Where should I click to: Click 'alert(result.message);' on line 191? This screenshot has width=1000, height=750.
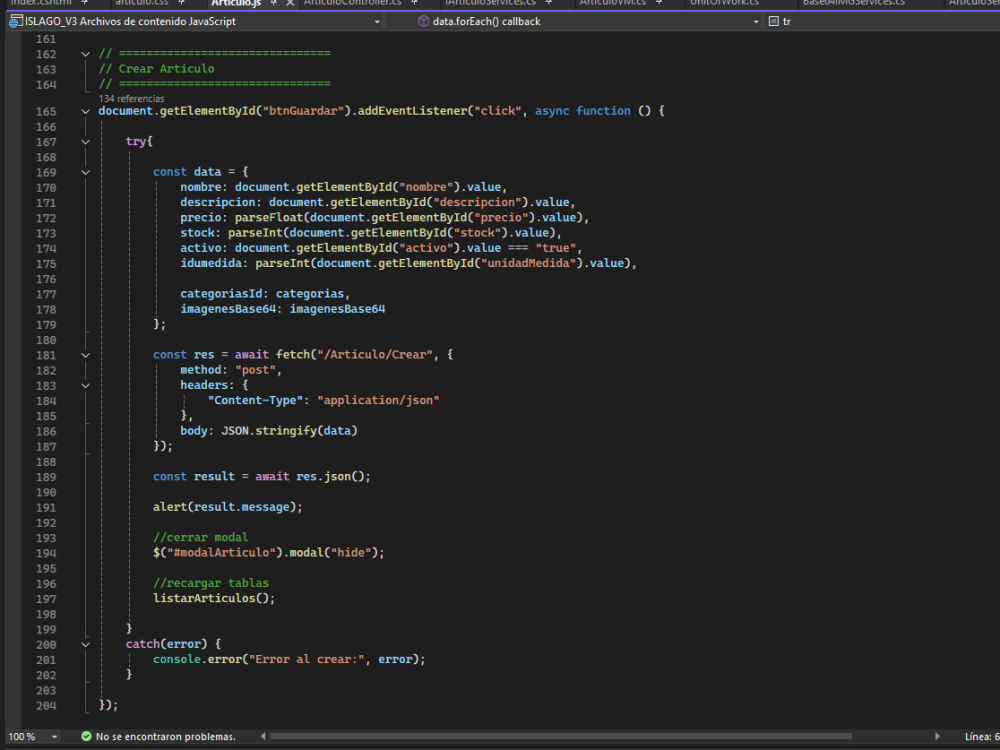pyautogui.click(x=228, y=507)
